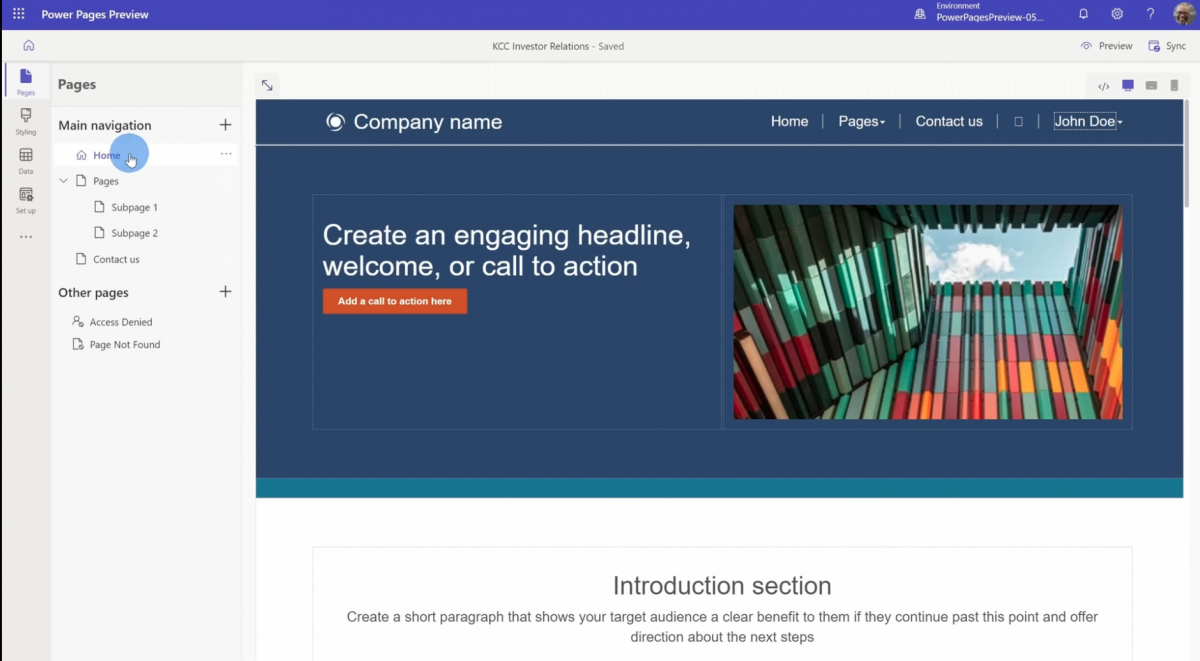Image resolution: width=1200 pixels, height=661 pixels.
Task: Click the Preview button
Action: pos(1106,46)
